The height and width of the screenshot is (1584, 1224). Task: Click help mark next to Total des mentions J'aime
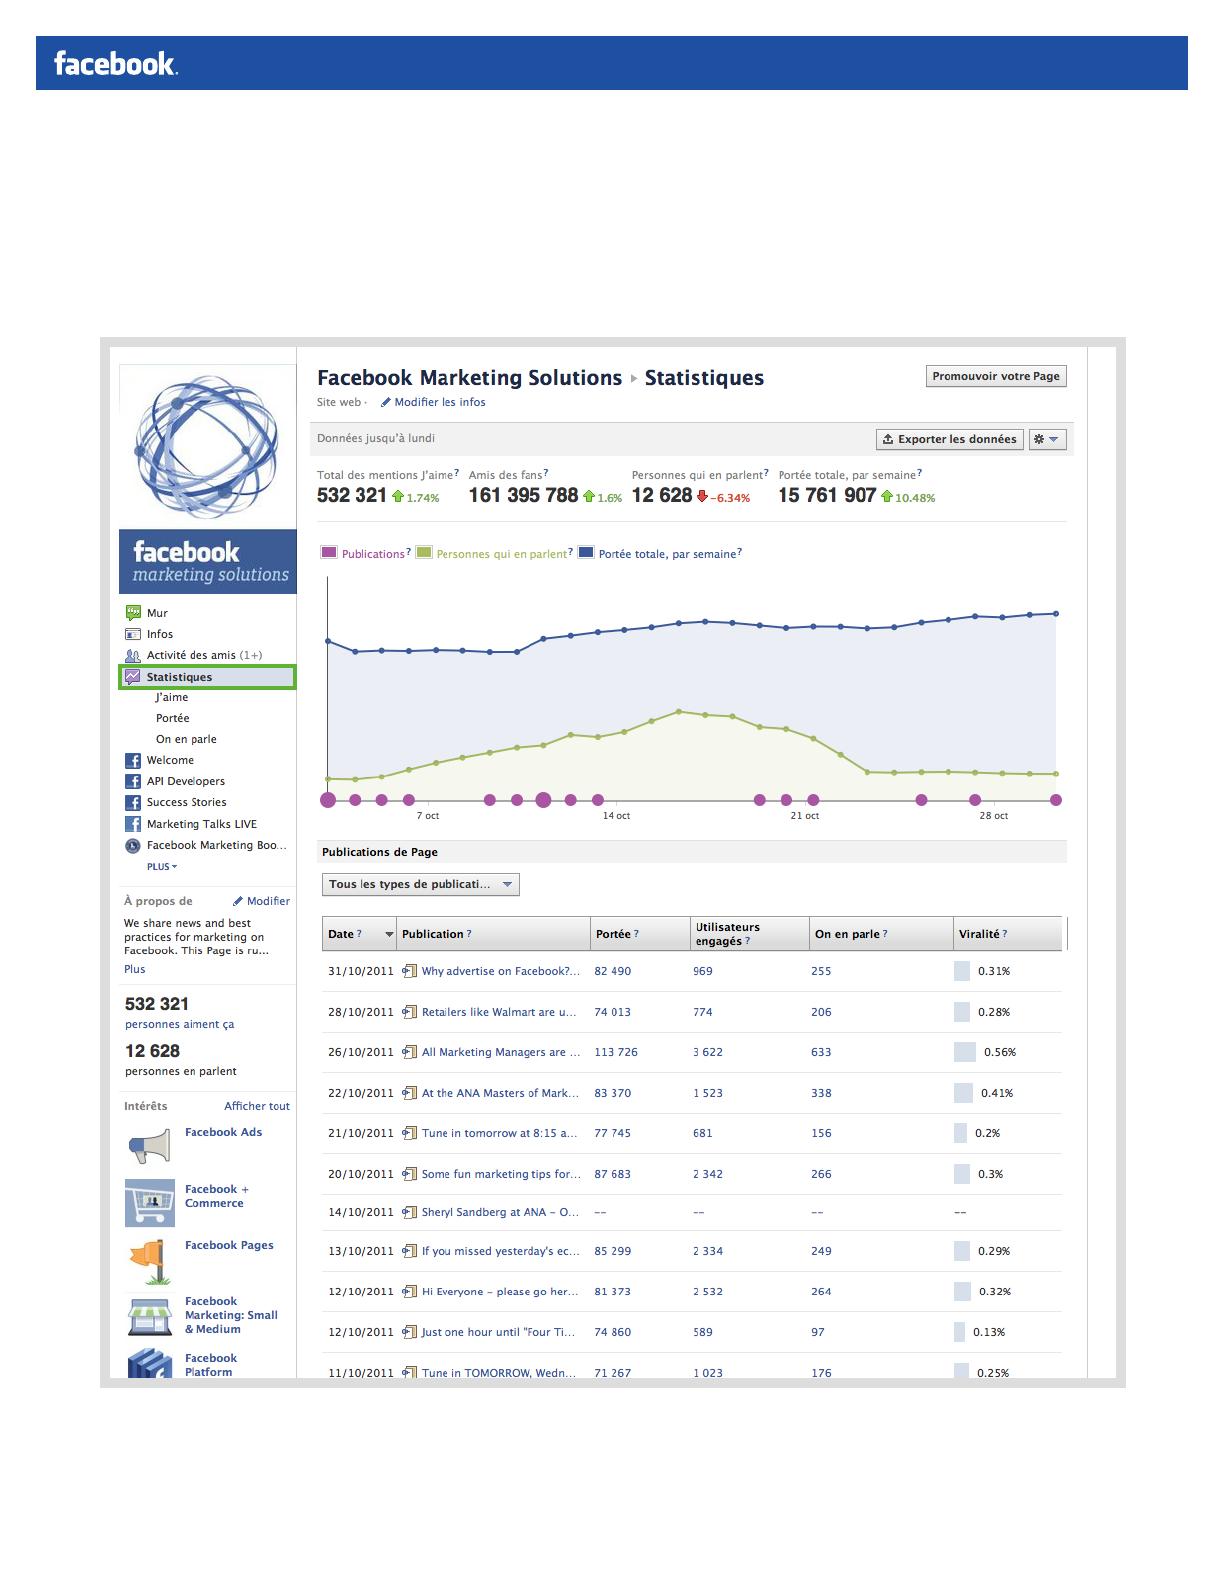[457, 473]
